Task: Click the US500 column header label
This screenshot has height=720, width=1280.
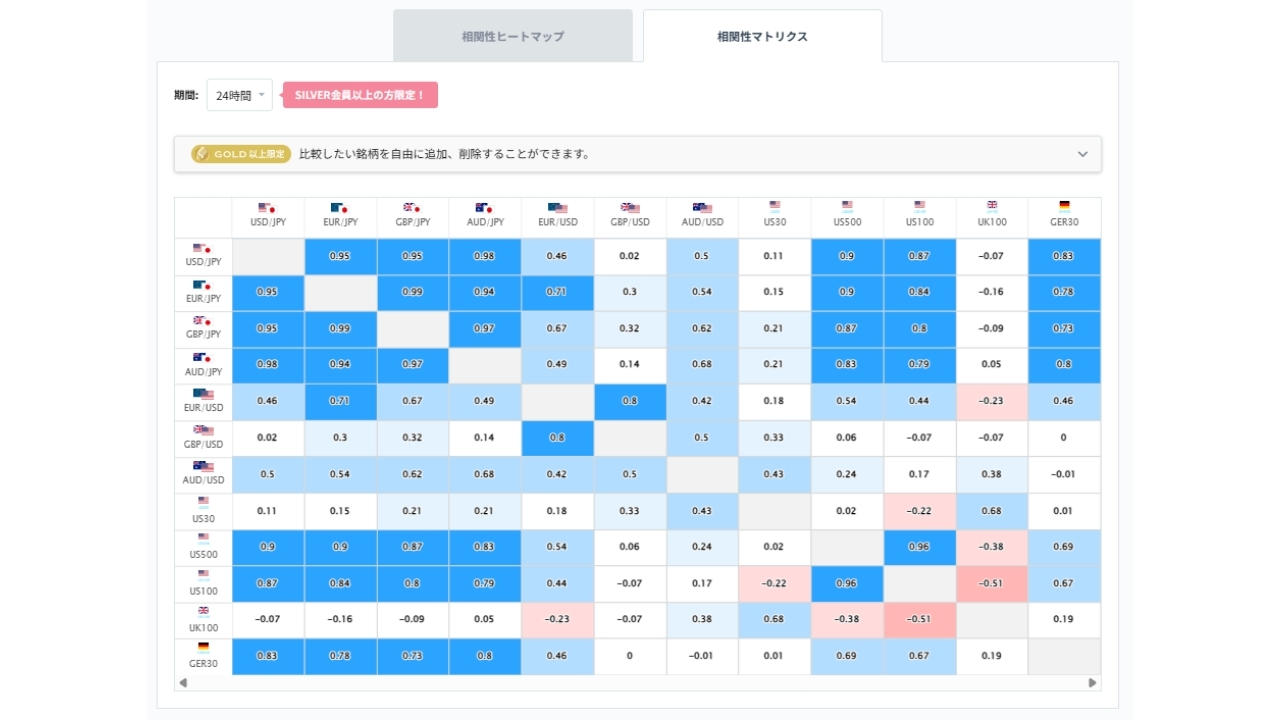Action: click(847, 222)
